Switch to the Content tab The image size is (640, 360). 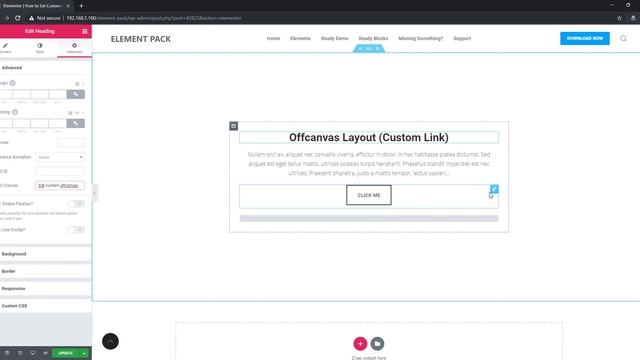coord(6,48)
